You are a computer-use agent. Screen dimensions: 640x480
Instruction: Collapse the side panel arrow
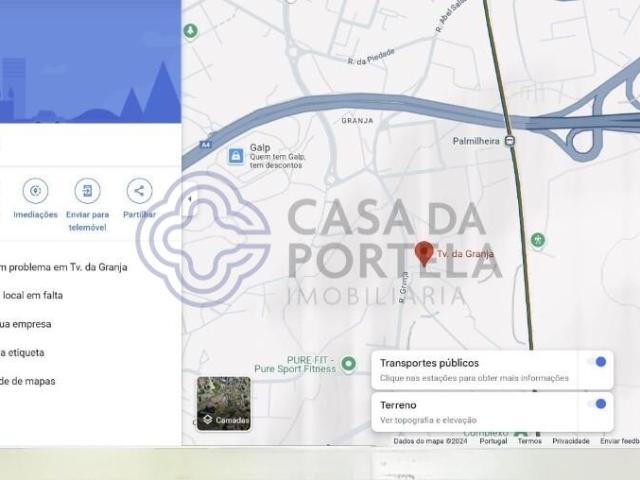point(189,199)
